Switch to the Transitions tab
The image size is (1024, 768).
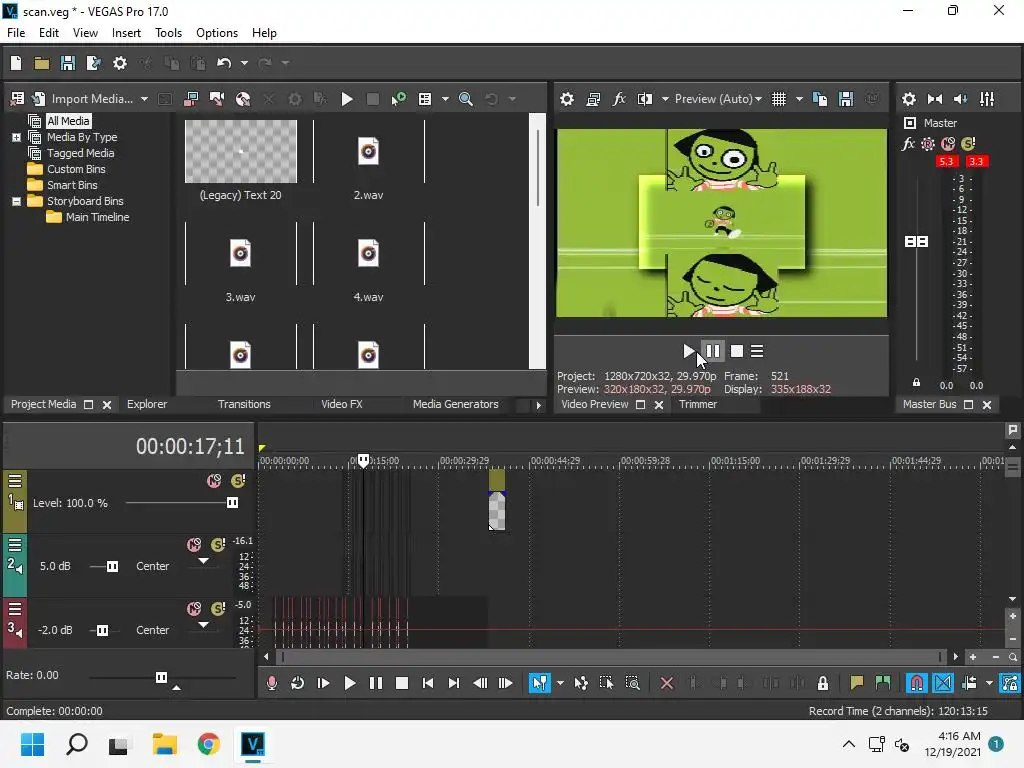tap(244, 404)
